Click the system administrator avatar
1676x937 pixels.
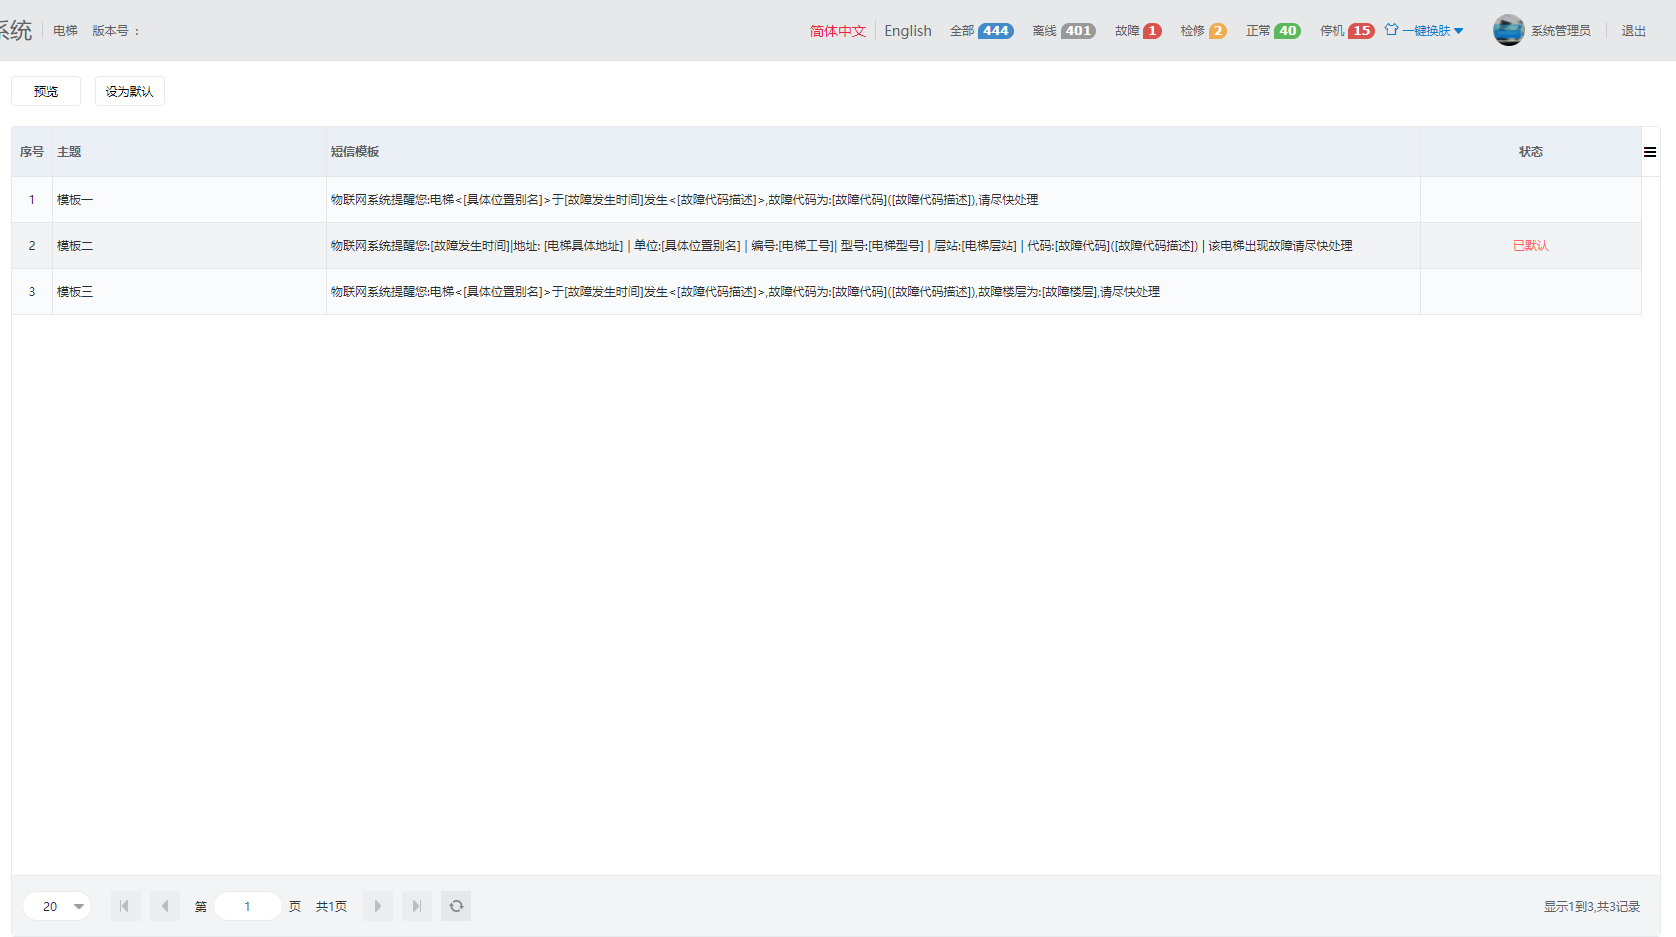[x=1508, y=30]
